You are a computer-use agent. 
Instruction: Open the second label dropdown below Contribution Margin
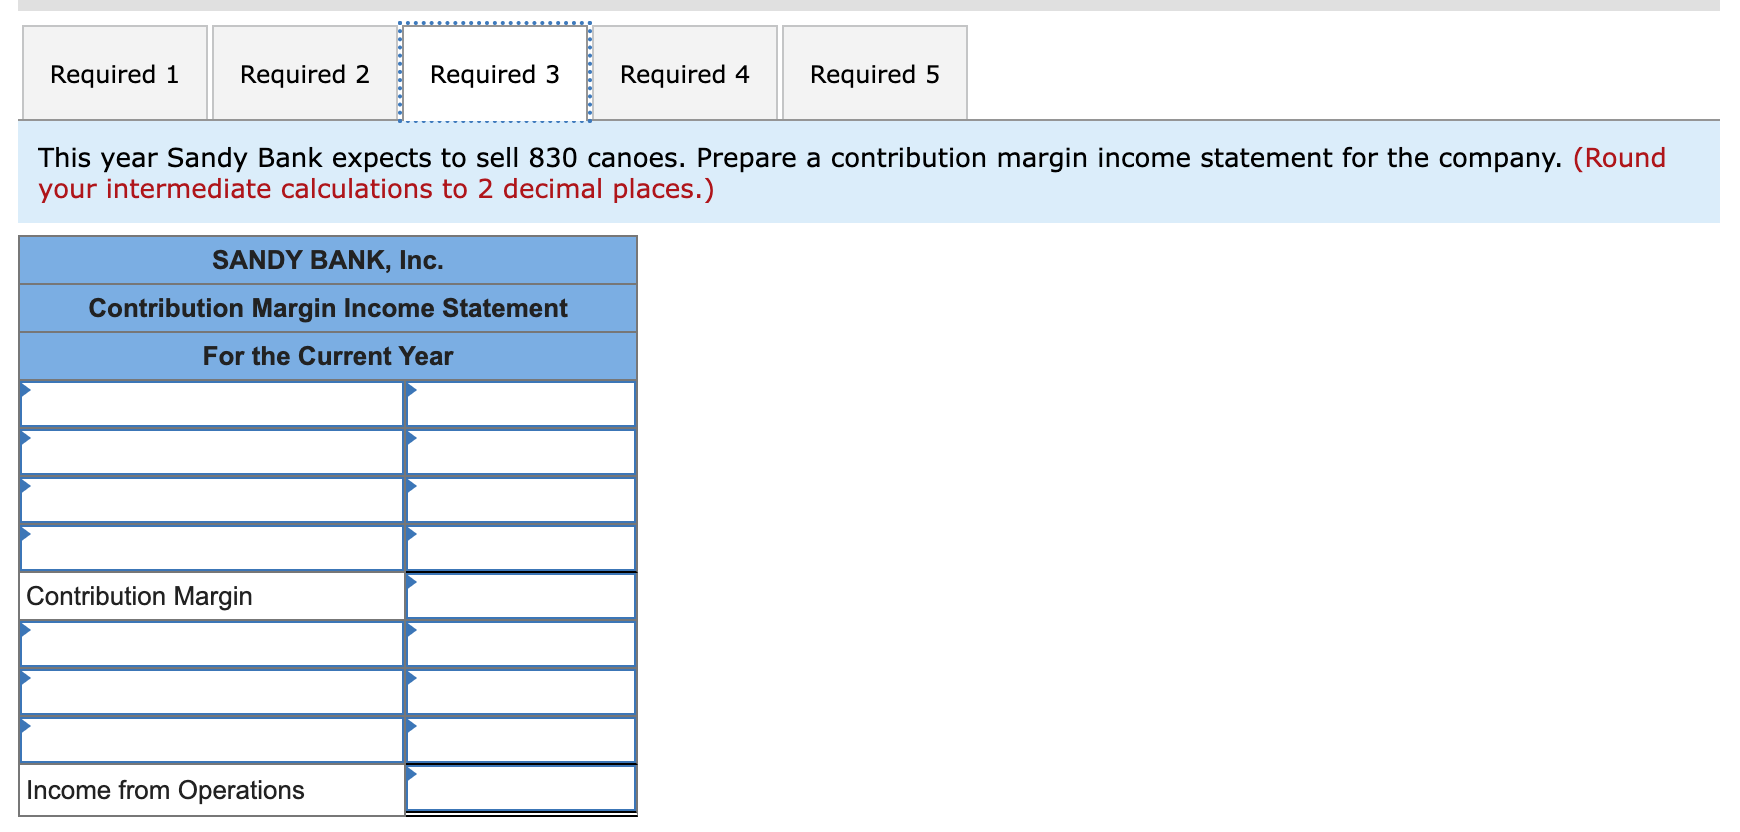pos(212,691)
